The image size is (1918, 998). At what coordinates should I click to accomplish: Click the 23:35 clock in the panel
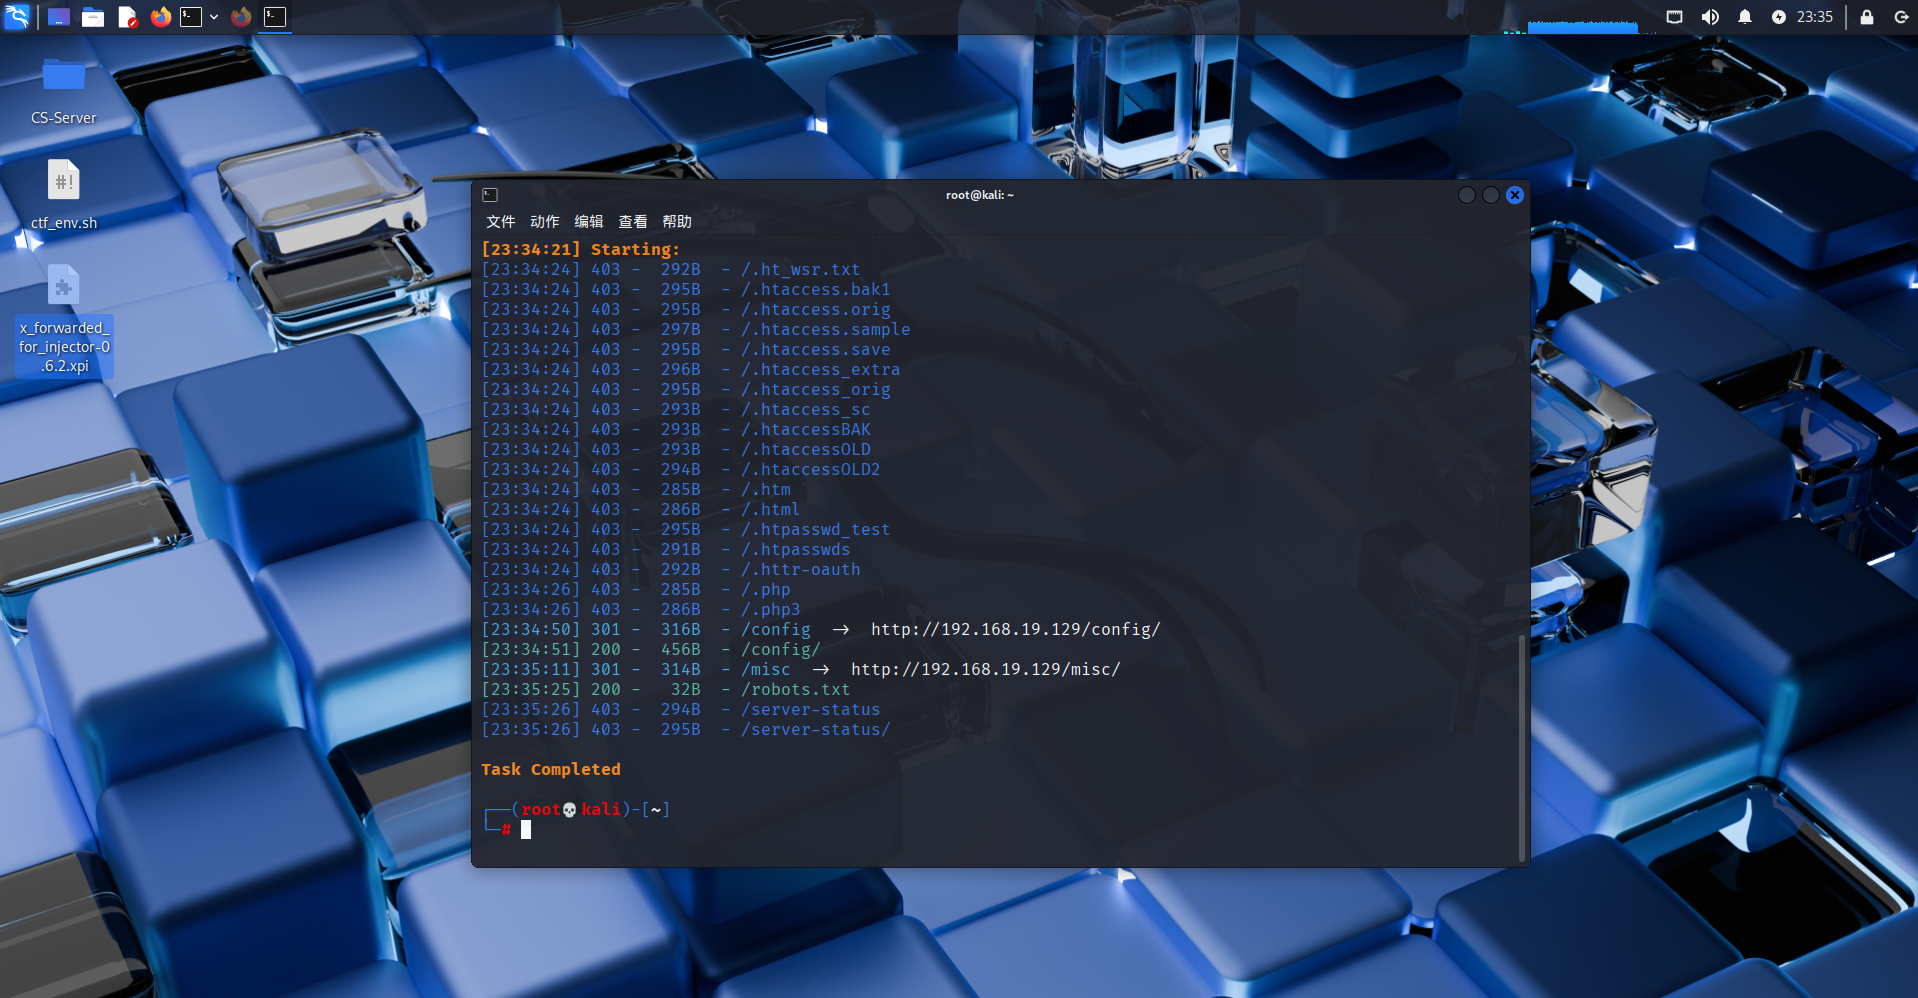[x=1815, y=17]
